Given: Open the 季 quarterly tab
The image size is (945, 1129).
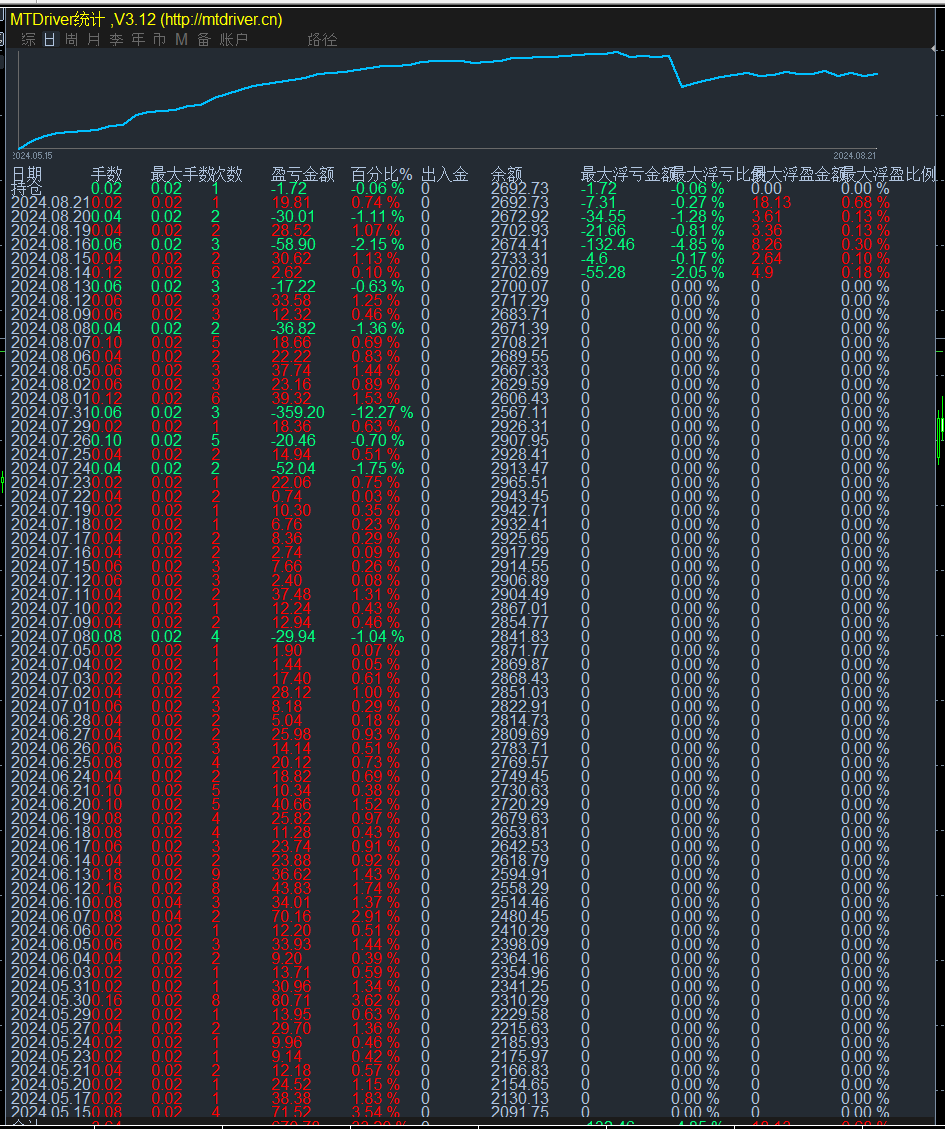Looking at the screenshot, I should pyautogui.click(x=116, y=40).
